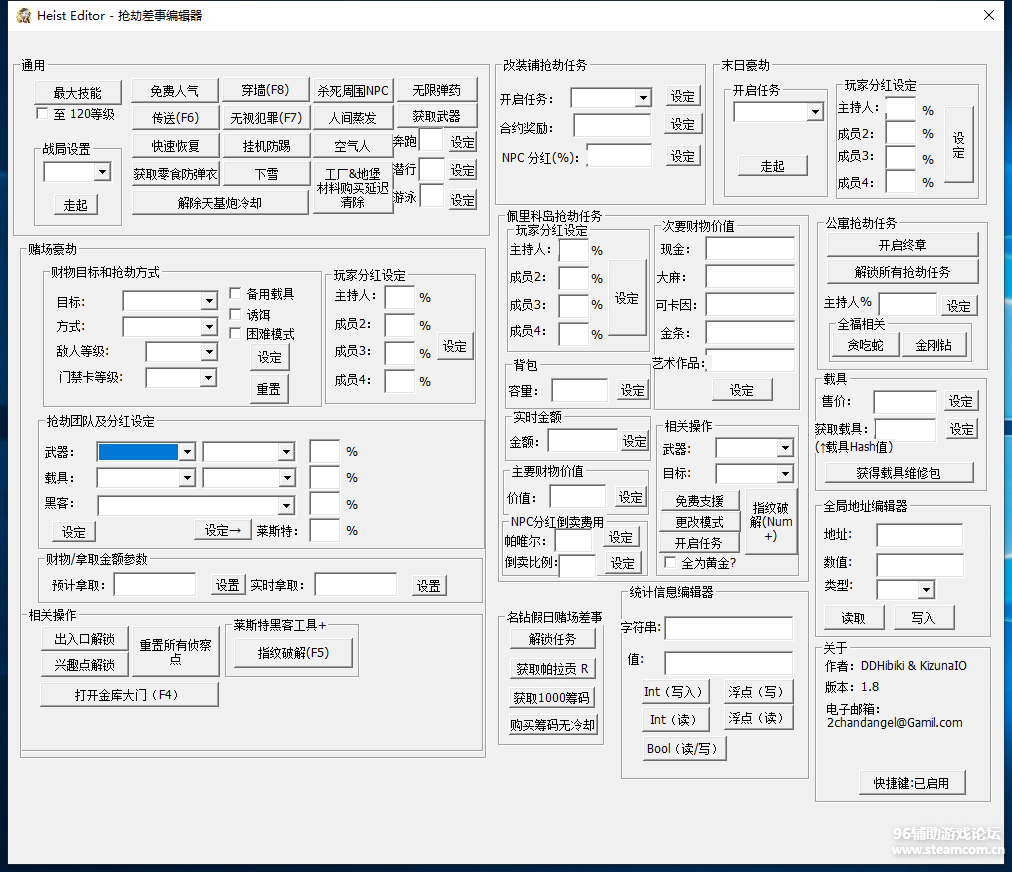Open the 黑客 selection dropdown
Viewport: 1012px width, 872px height.
pyautogui.click(x=286, y=505)
